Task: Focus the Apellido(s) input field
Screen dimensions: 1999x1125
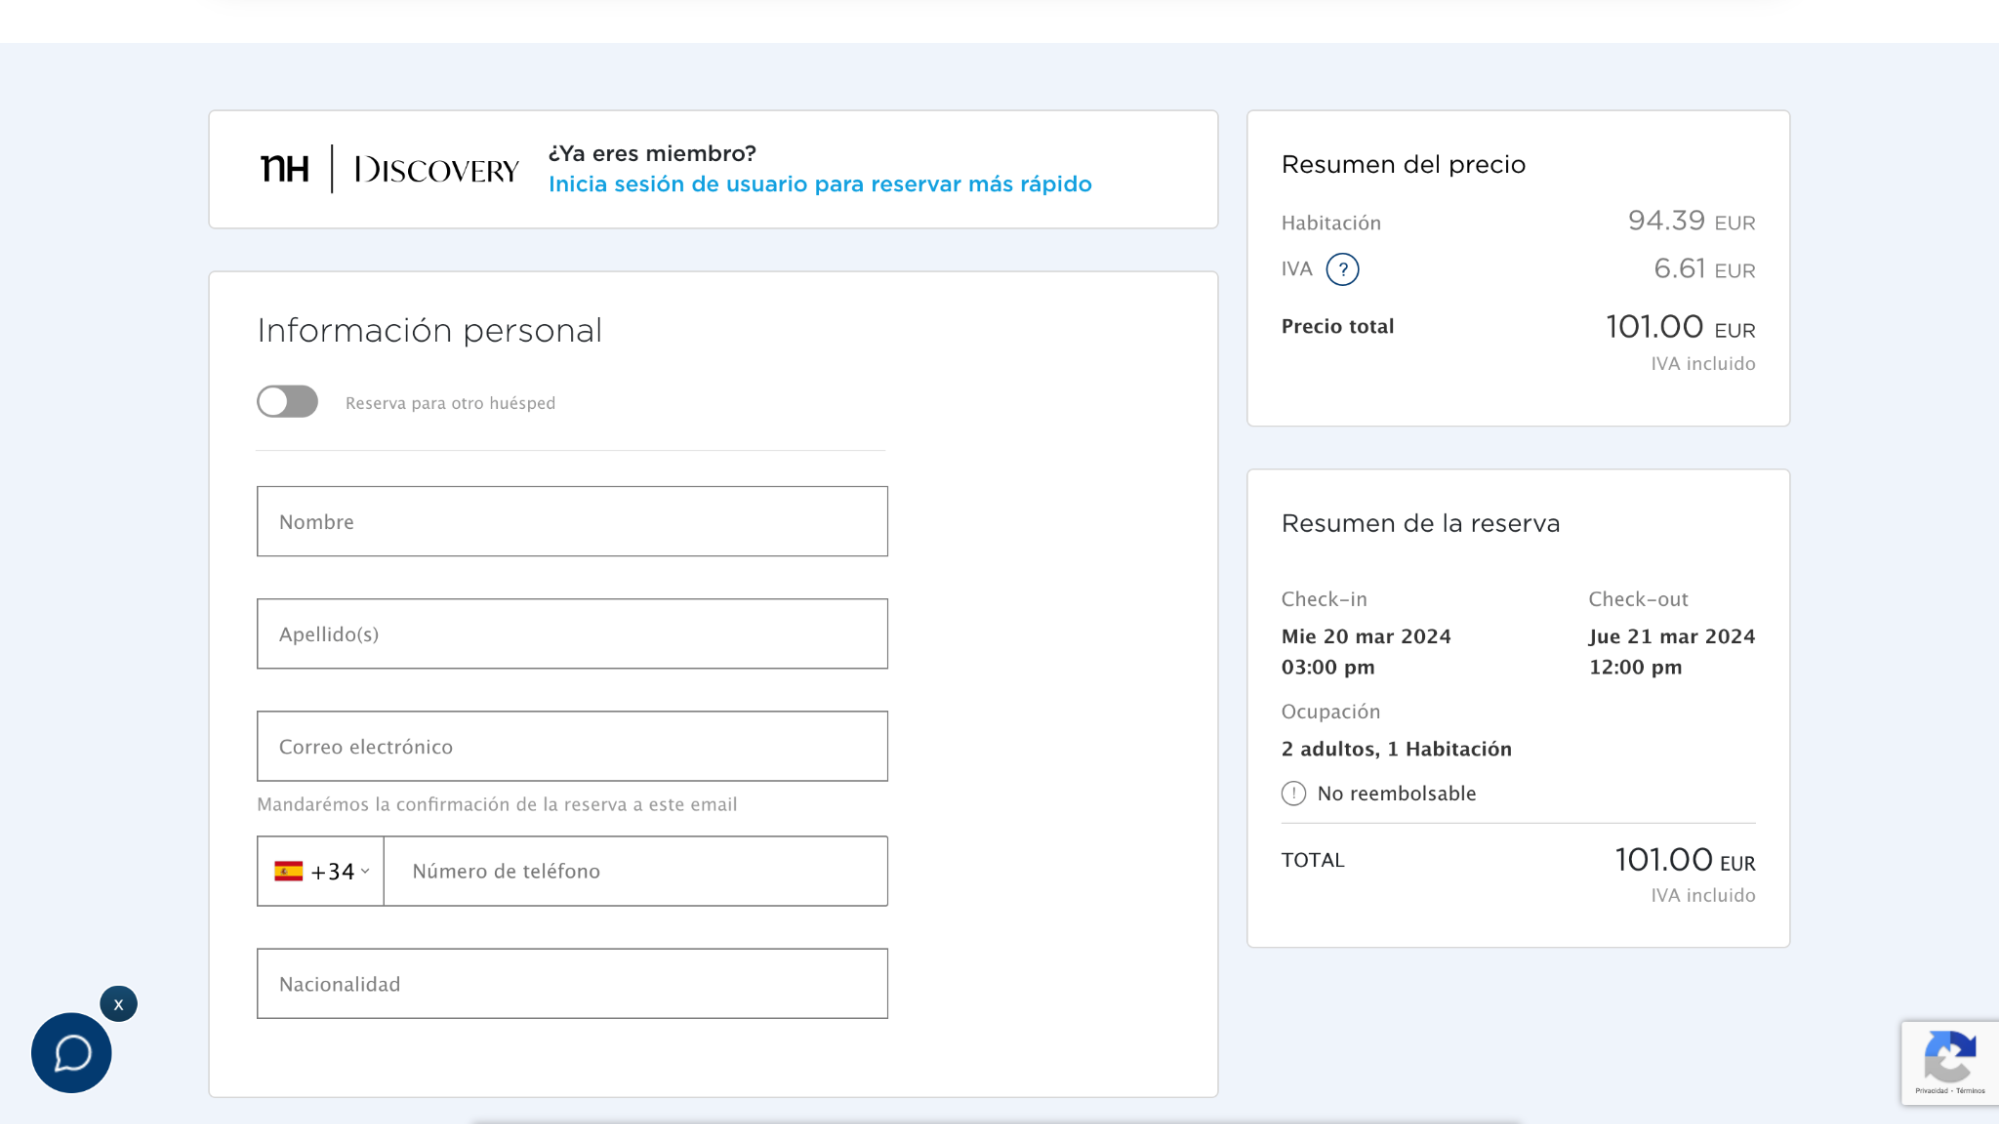Action: pyautogui.click(x=572, y=634)
